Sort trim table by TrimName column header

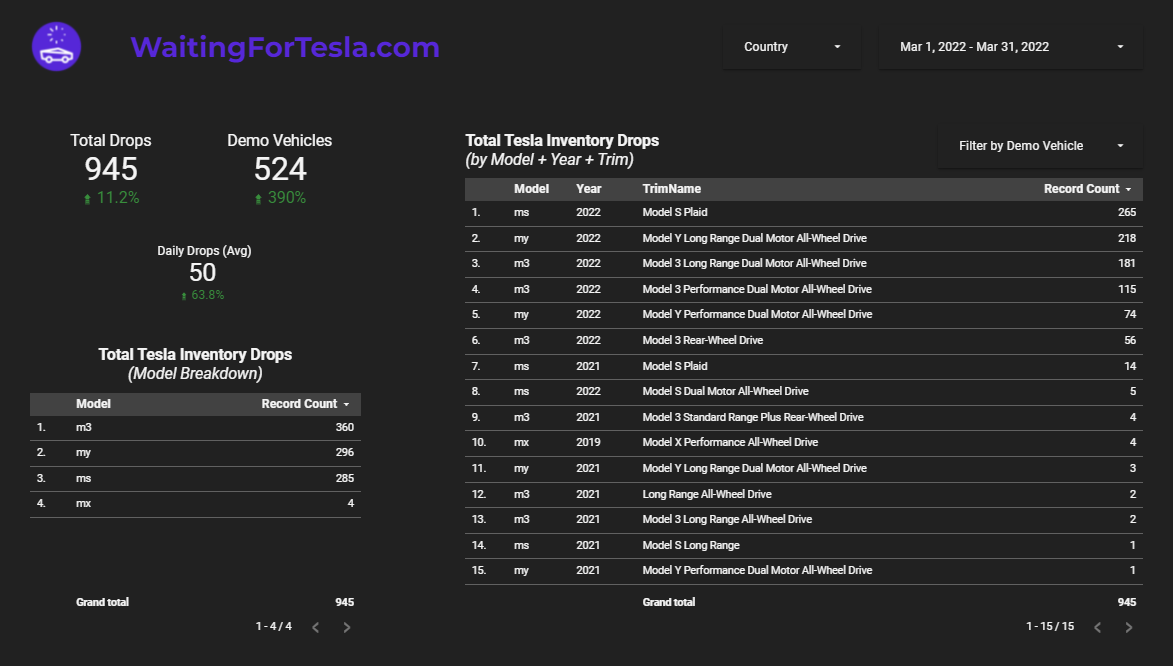(672, 189)
